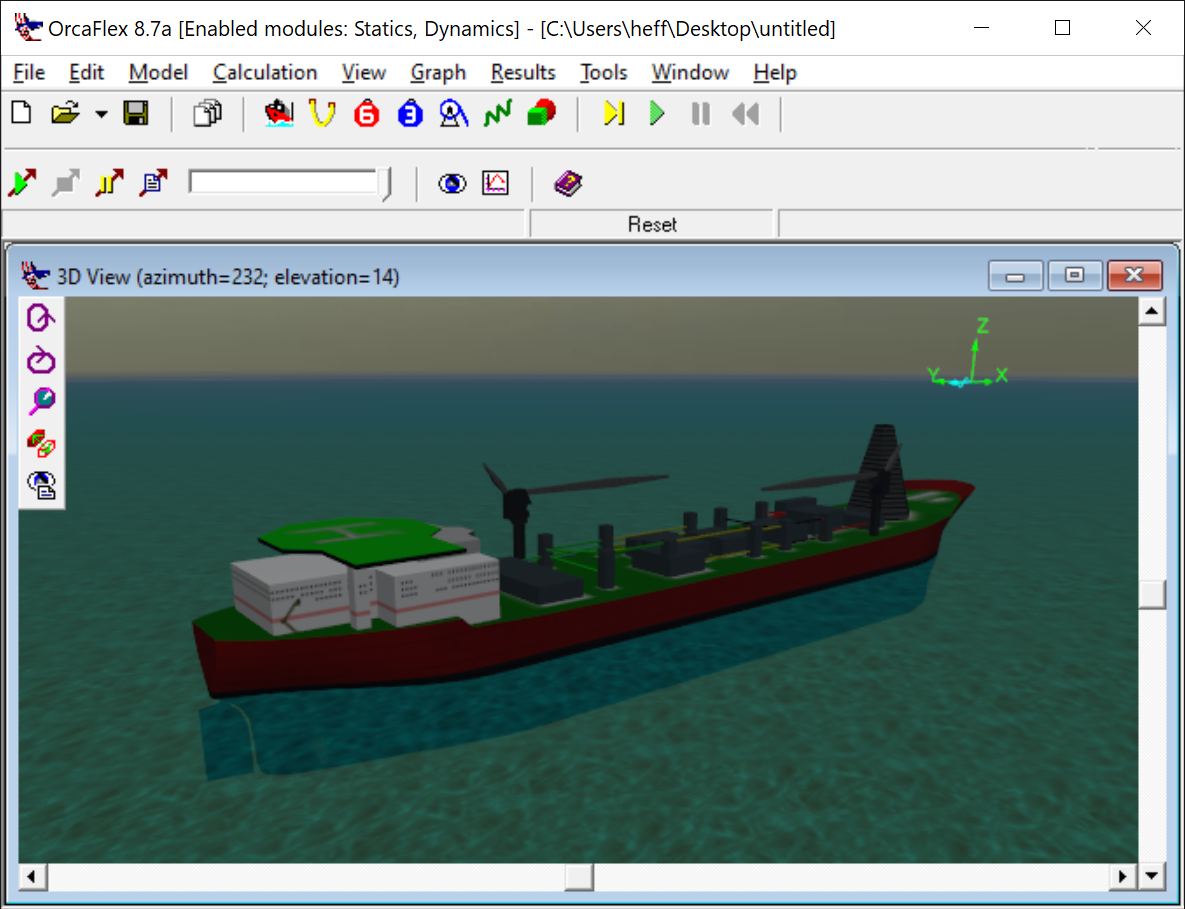This screenshot has width=1185, height=909.
Task: Select the rotate view tool in 3D view
Action: pyautogui.click(x=40, y=318)
